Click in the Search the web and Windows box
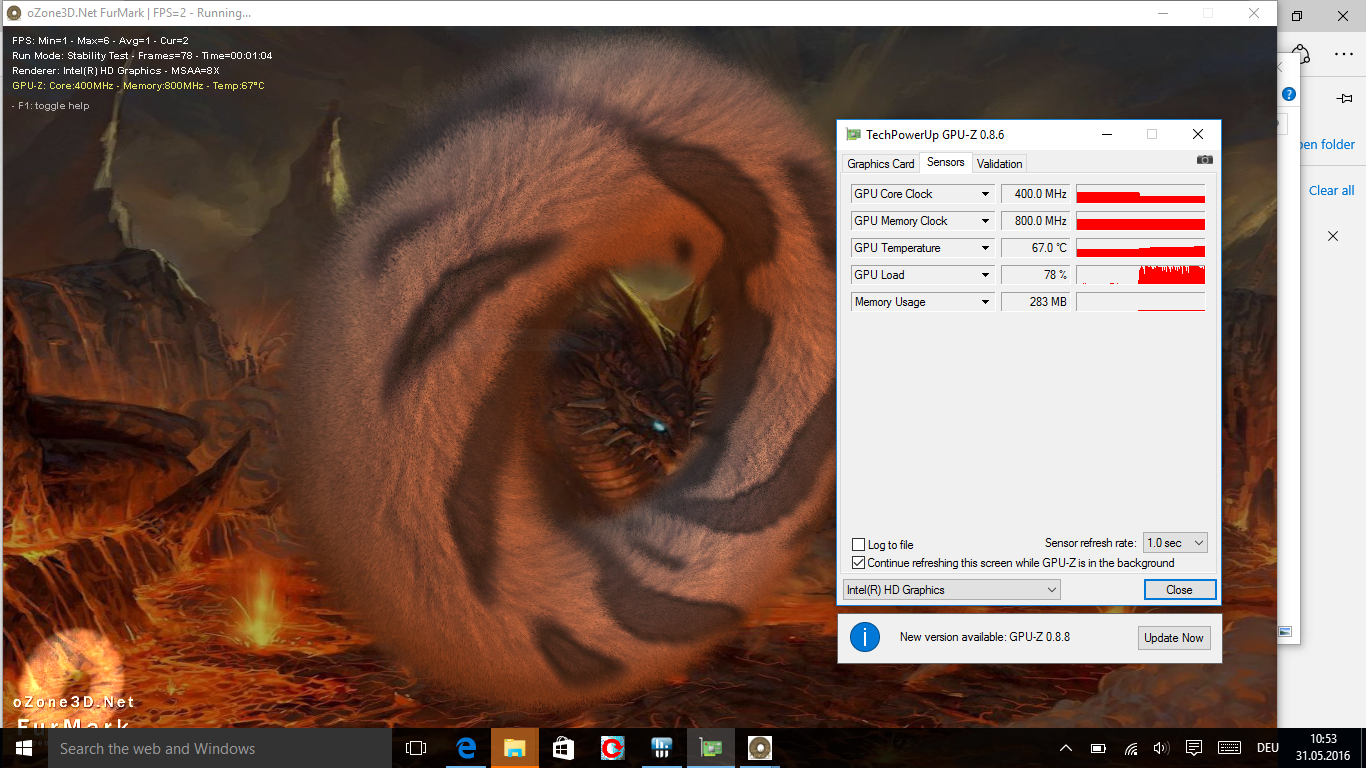Screen dimensions: 1366x768 219,748
